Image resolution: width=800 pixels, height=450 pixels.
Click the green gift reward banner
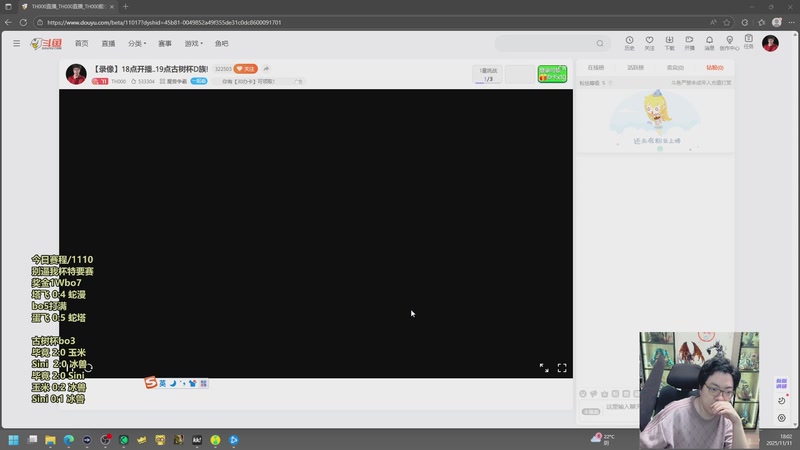click(x=552, y=74)
